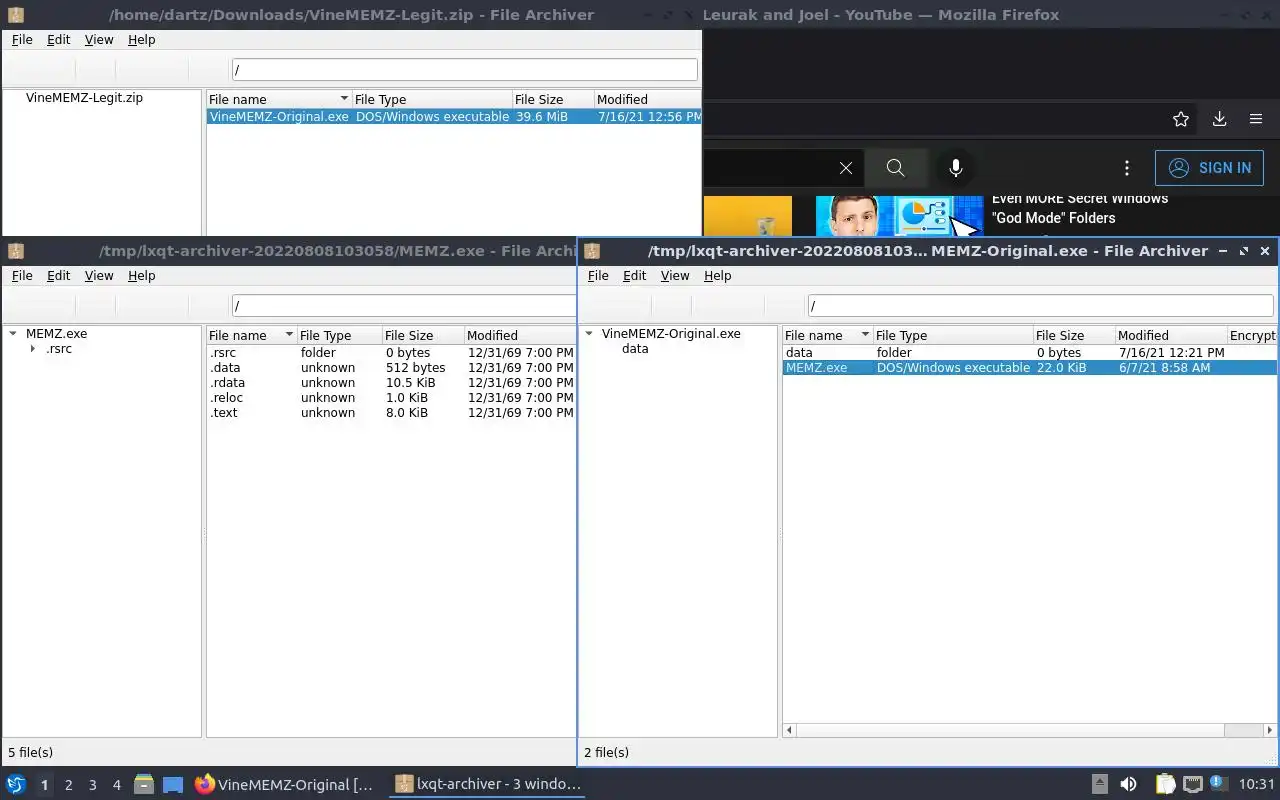The image size is (1280, 800).
Task: Open File menu in VineMEMZ-Legit.zip window
Action: tap(22, 40)
